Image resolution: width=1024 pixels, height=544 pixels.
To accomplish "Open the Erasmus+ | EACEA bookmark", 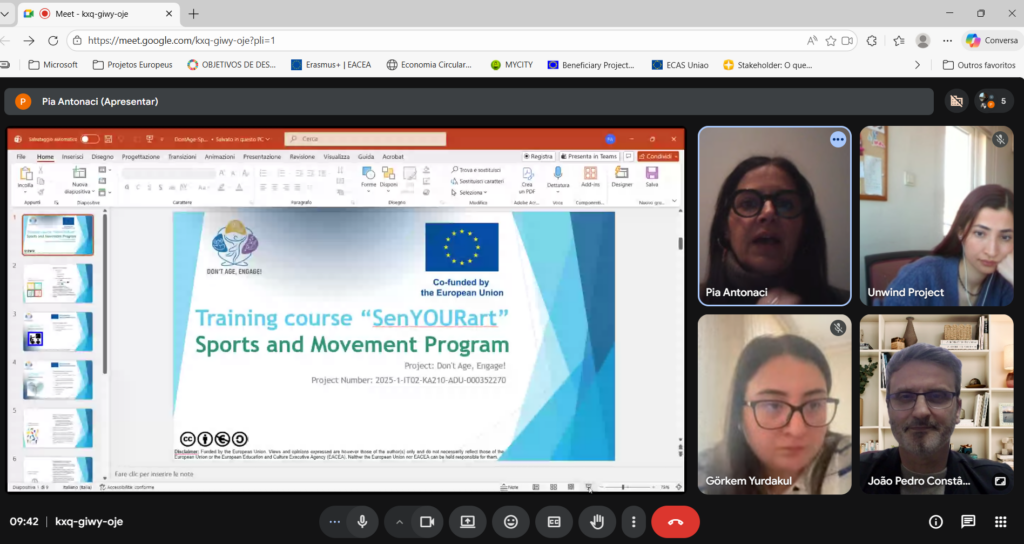I will click(331, 65).
